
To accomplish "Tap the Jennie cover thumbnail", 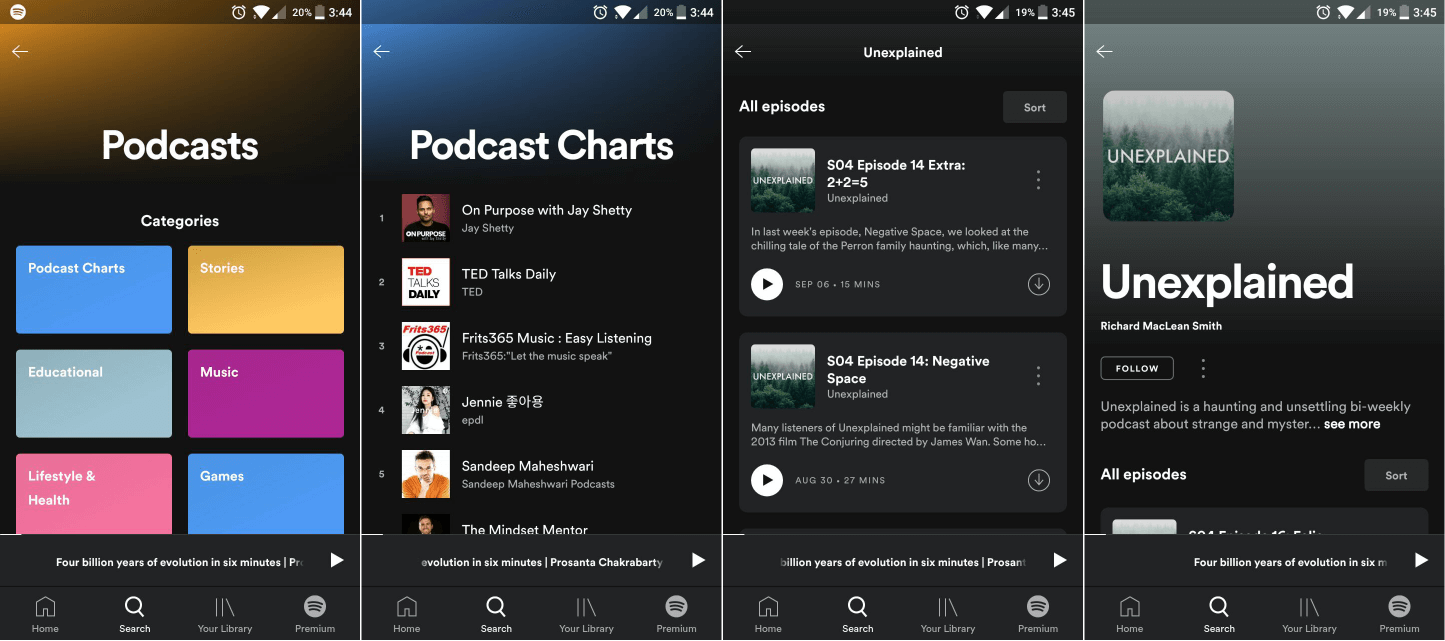I will click(426, 410).
